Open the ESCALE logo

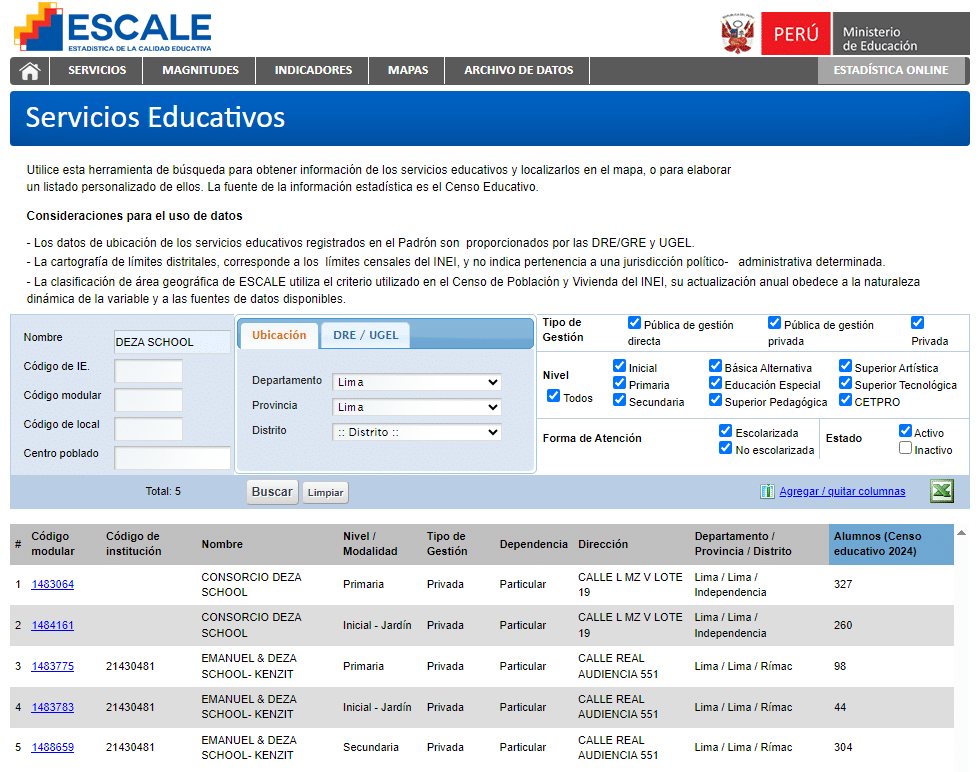(113, 28)
